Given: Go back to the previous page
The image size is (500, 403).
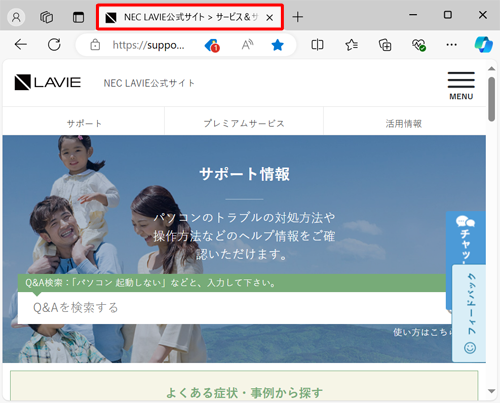Looking at the screenshot, I should point(21,44).
